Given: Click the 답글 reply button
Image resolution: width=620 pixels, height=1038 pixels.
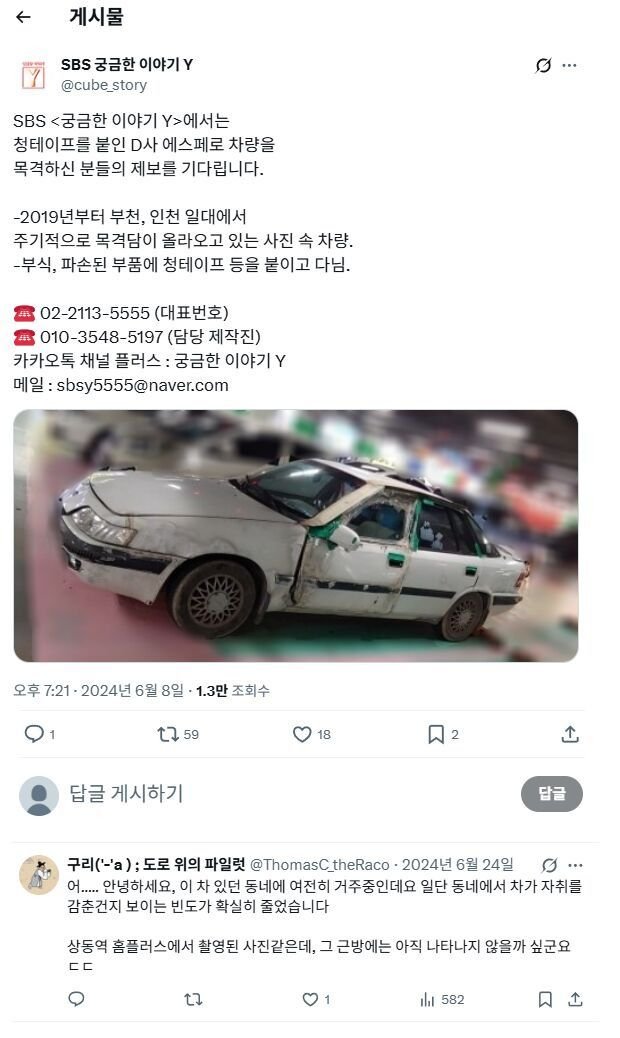Looking at the screenshot, I should tap(552, 794).
